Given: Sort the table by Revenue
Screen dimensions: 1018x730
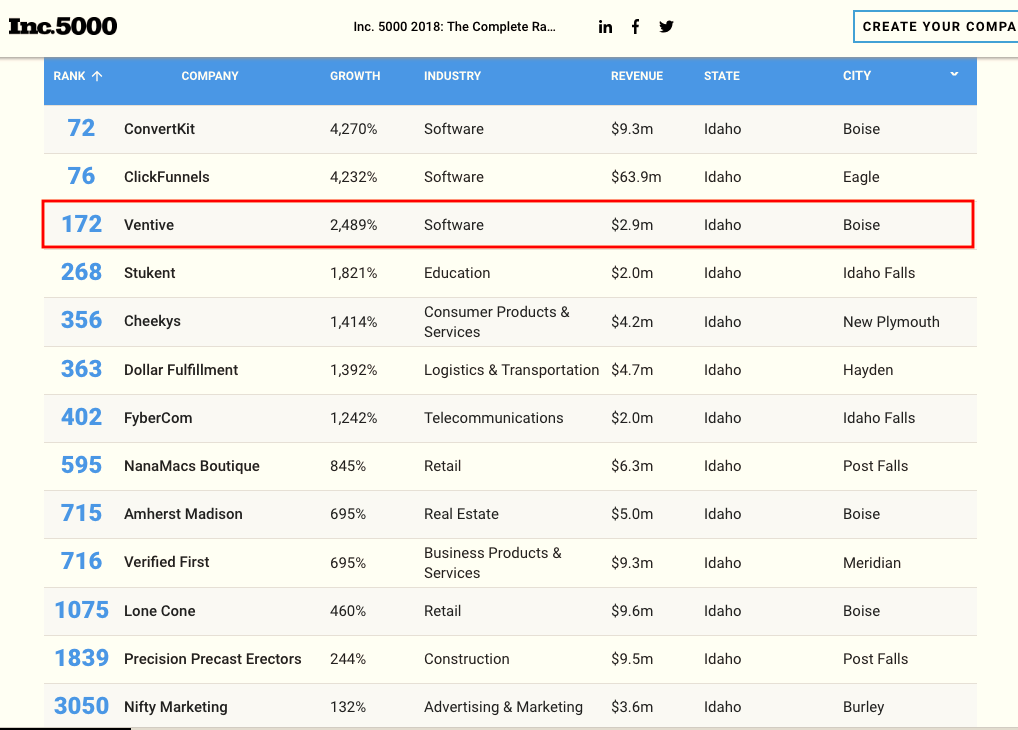Looking at the screenshot, I should coord(637,76).
